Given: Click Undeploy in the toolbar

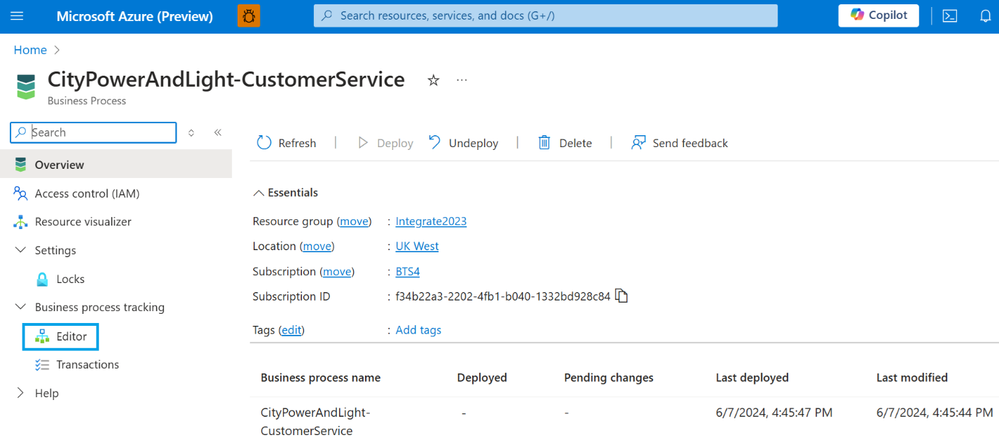Looking at the screenshot, I should [x=463, y=143].
